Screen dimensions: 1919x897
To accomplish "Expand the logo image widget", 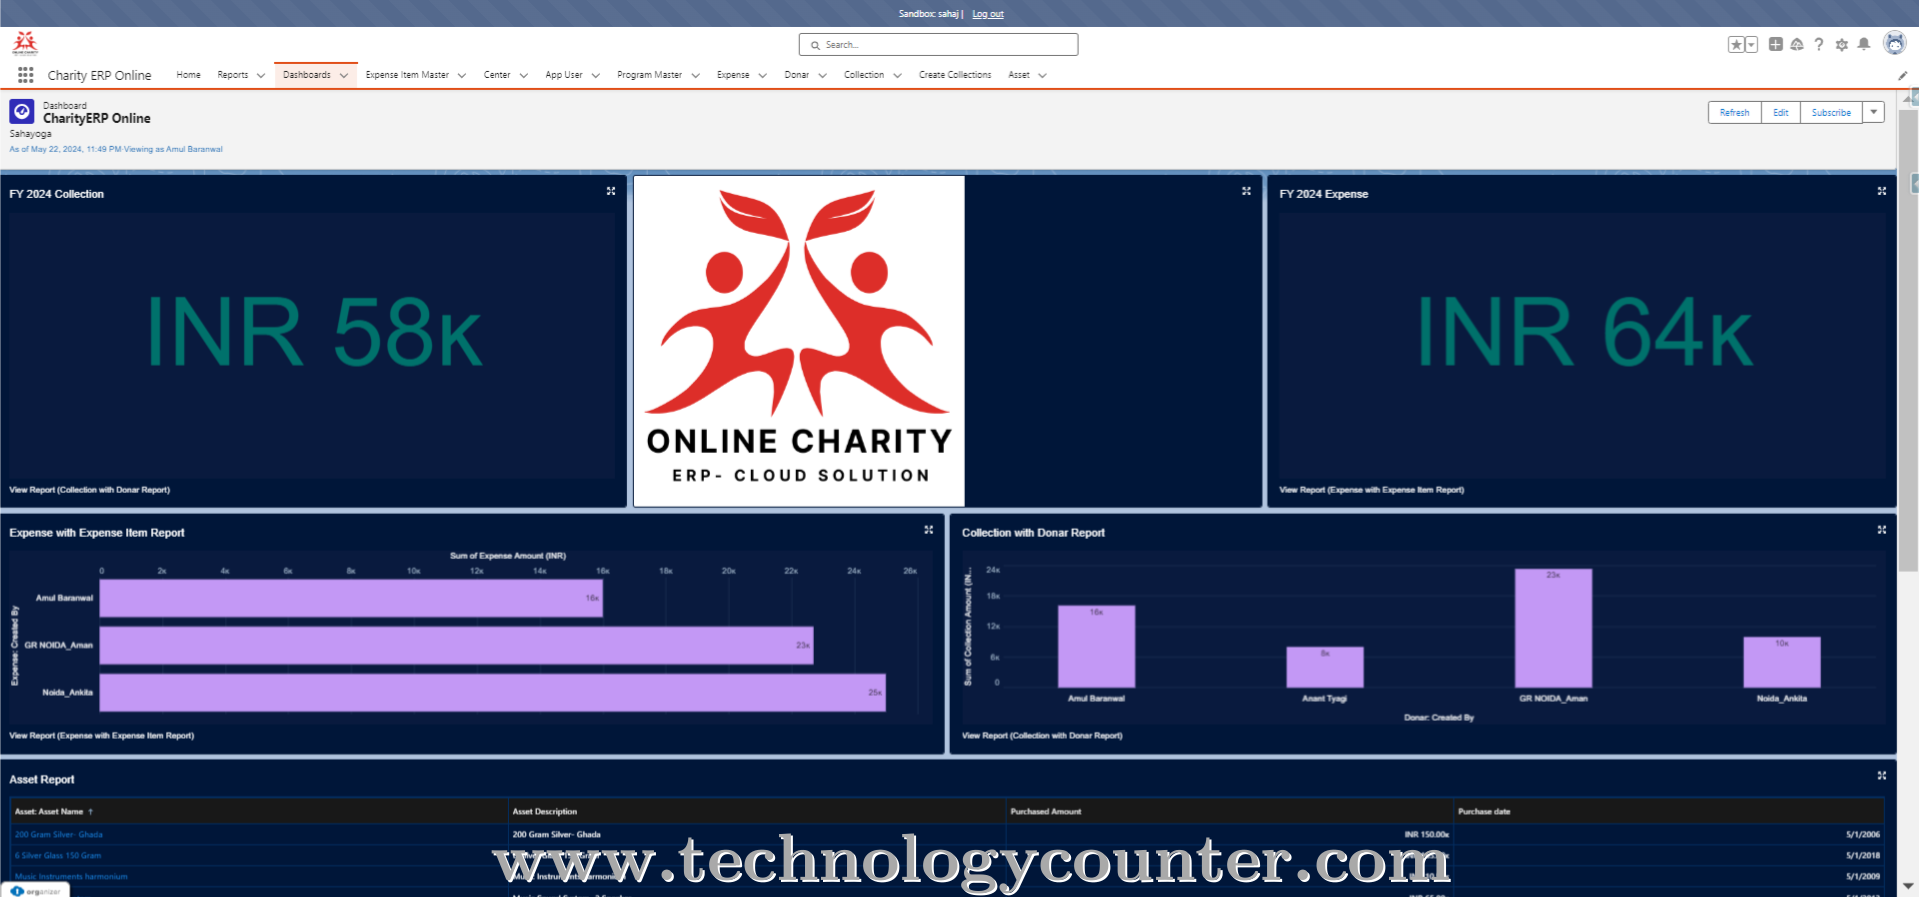I will [x=1246, y=191].
